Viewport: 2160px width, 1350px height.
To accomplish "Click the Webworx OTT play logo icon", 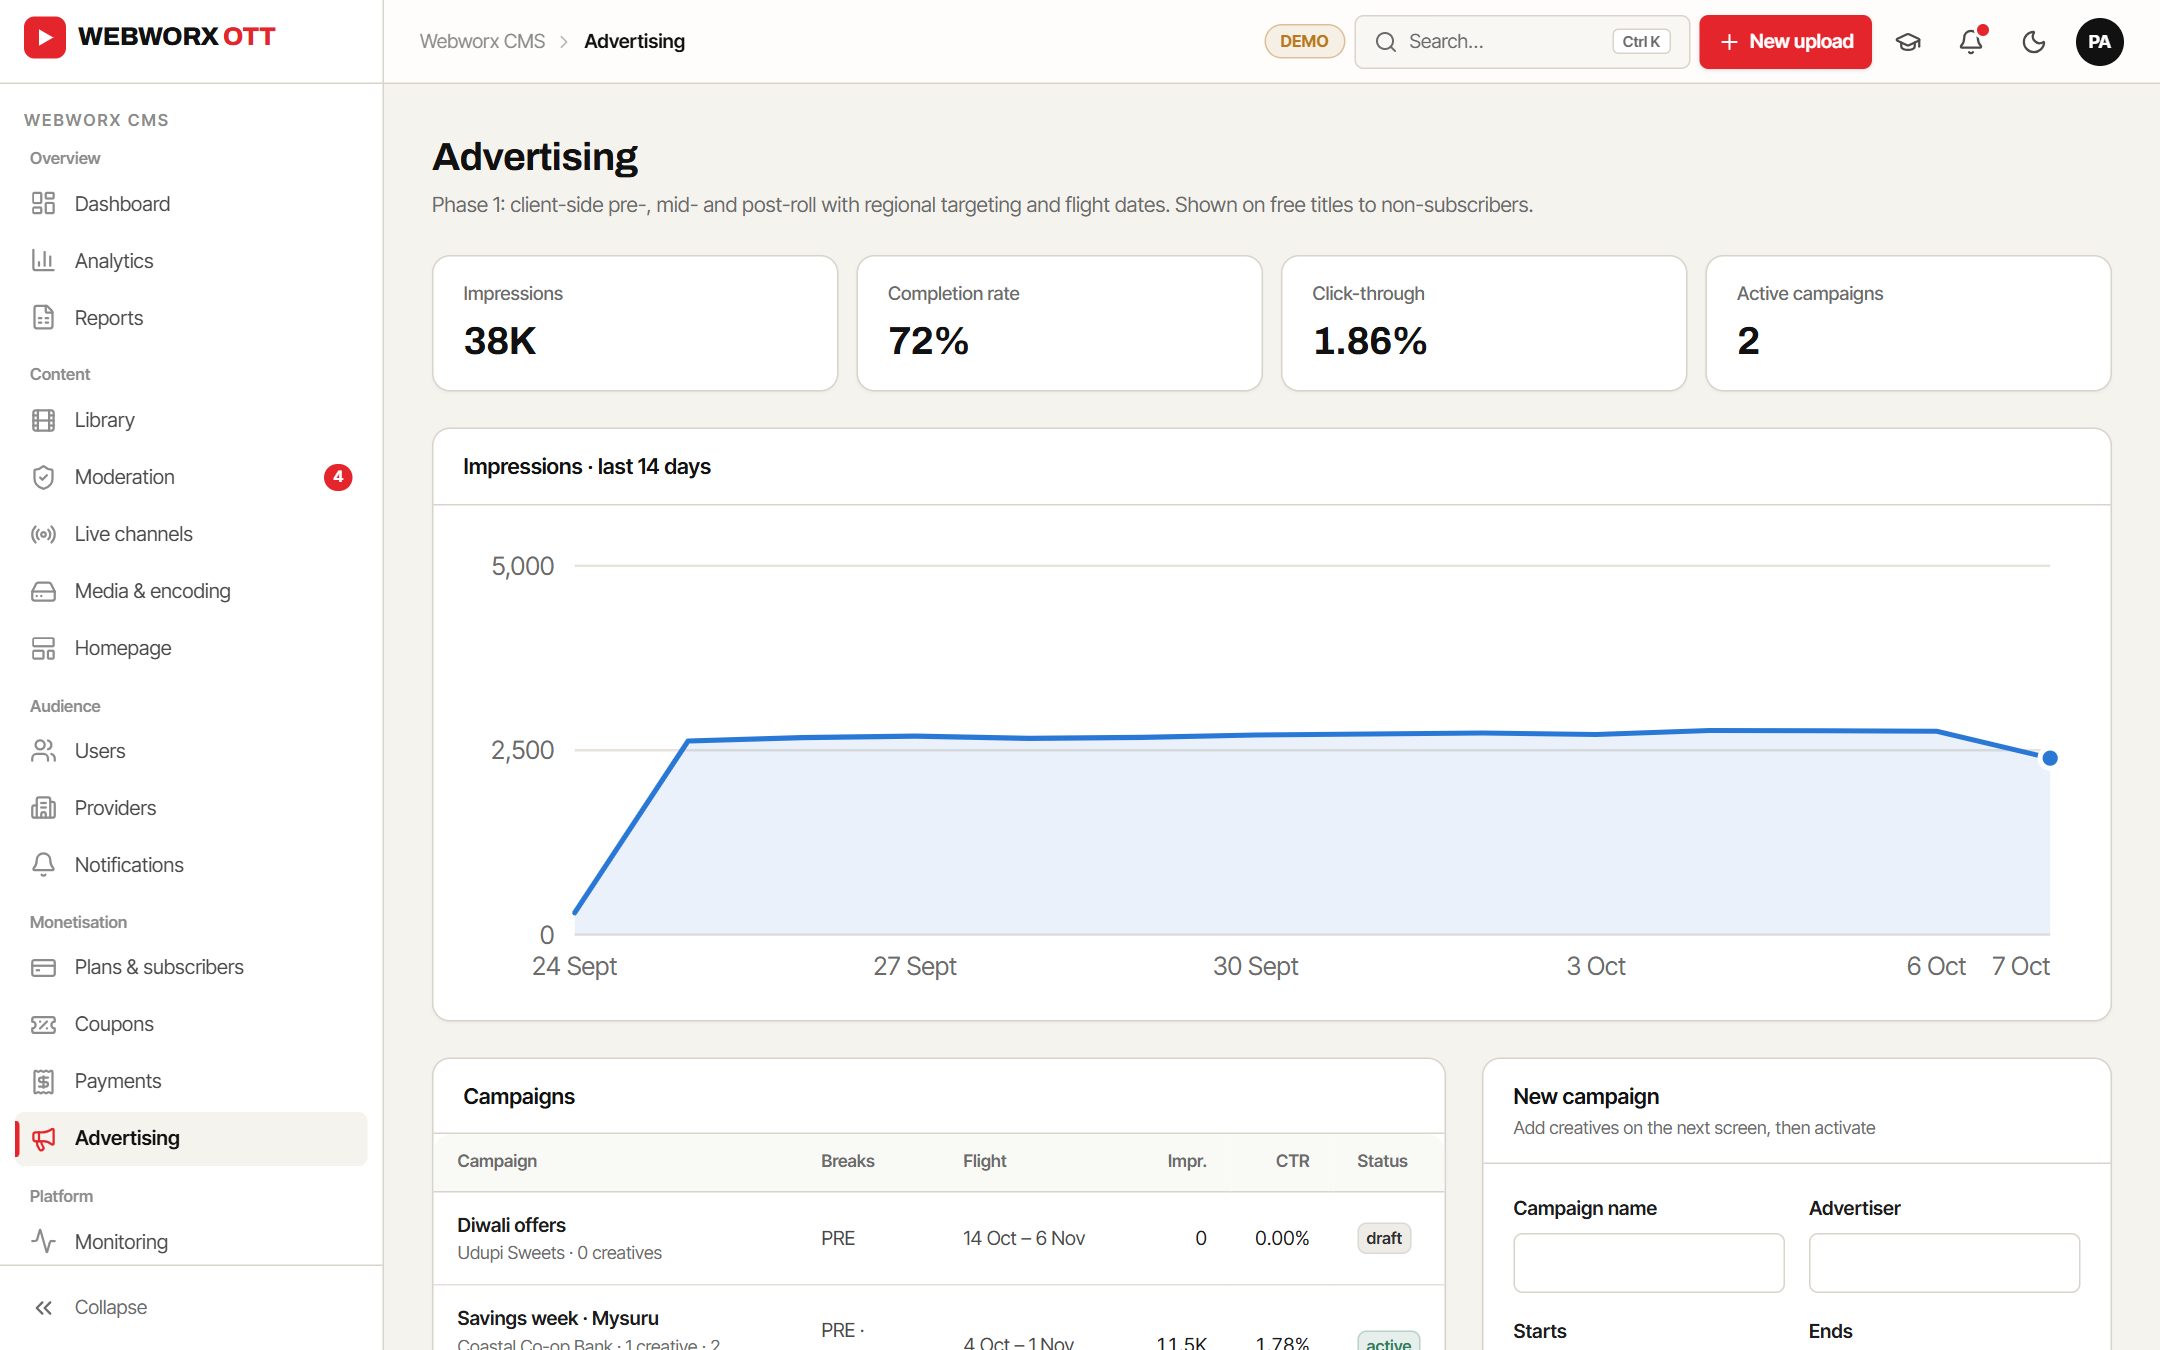I will click(45, 38).
